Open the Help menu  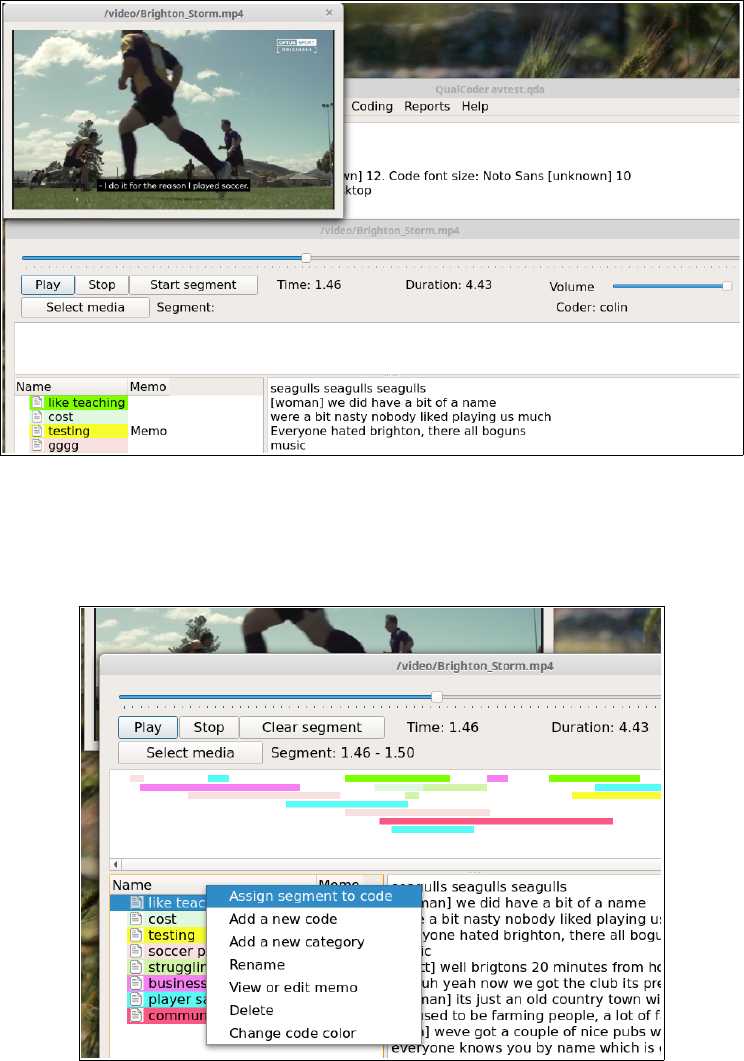[x=475, y=106]
